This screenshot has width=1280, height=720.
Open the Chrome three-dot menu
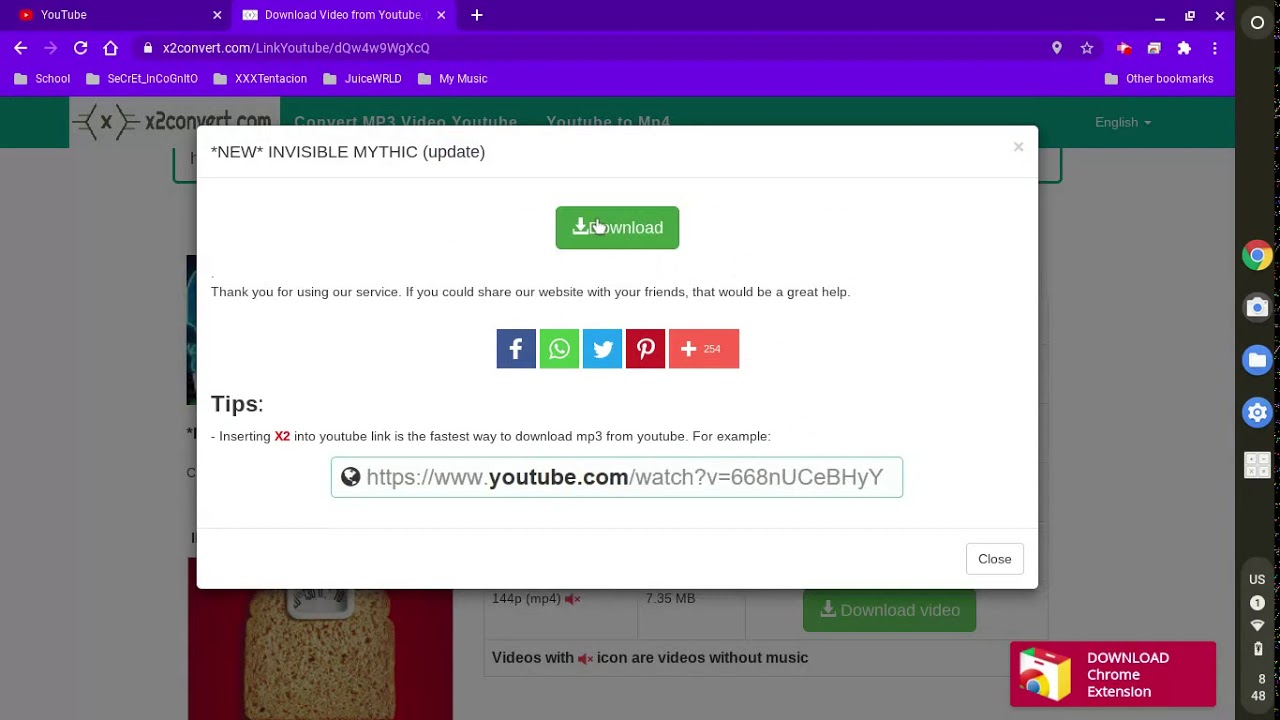click(1214, 48)
